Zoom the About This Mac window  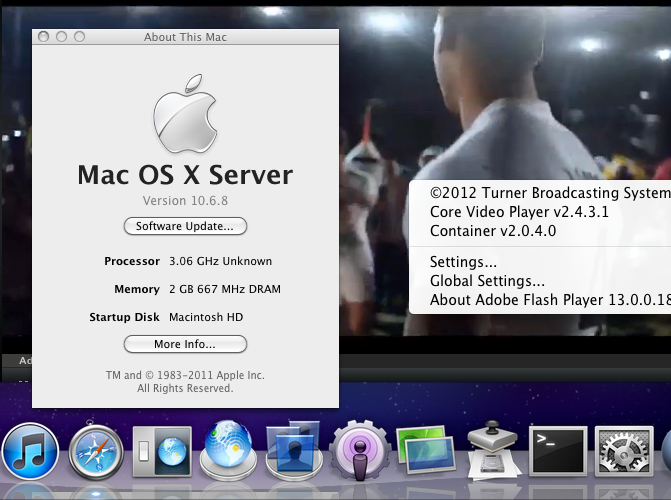(x=79, y=37)
